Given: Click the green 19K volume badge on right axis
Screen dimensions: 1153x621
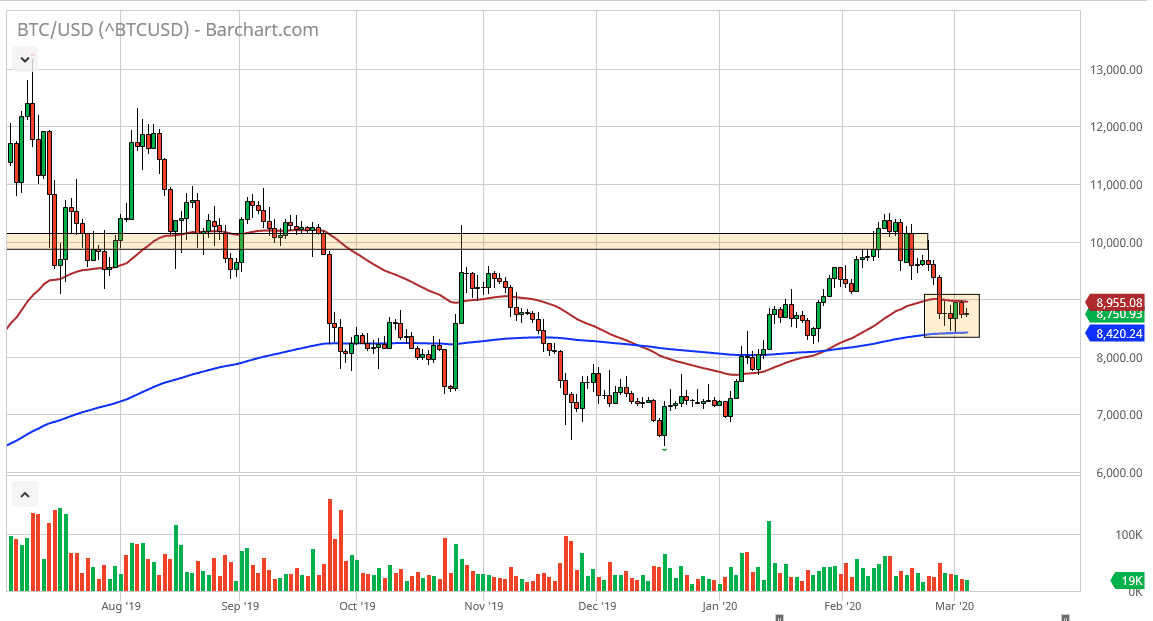Looking at the screenshot, I should [1128, 579].
